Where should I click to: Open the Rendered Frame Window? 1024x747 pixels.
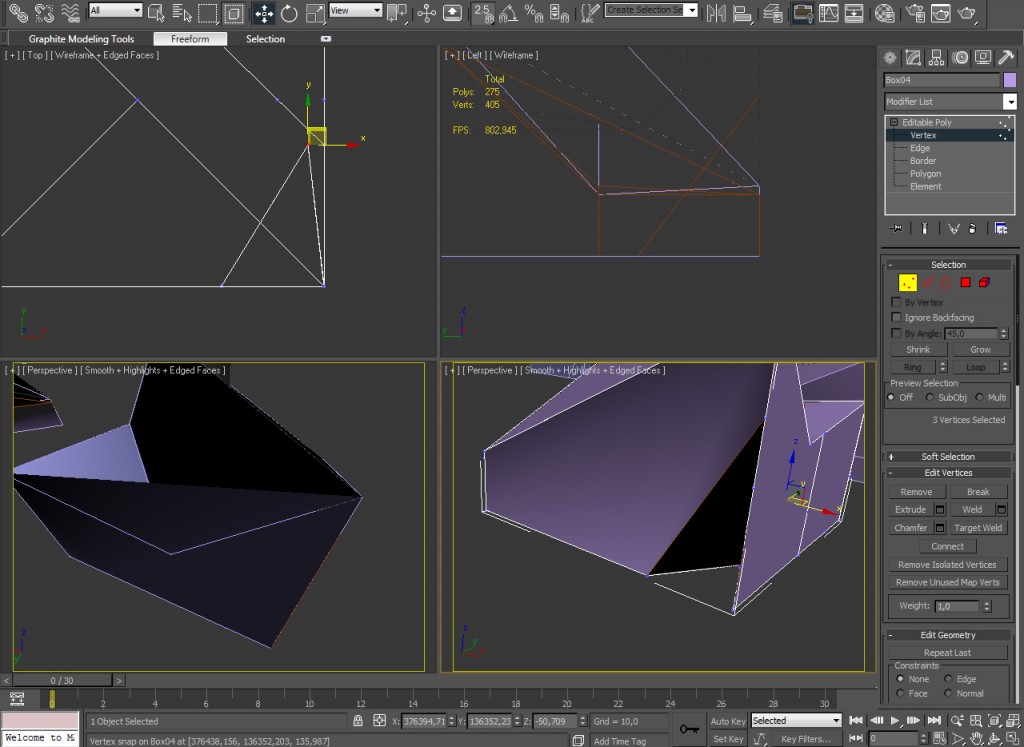tap(940, 12)
